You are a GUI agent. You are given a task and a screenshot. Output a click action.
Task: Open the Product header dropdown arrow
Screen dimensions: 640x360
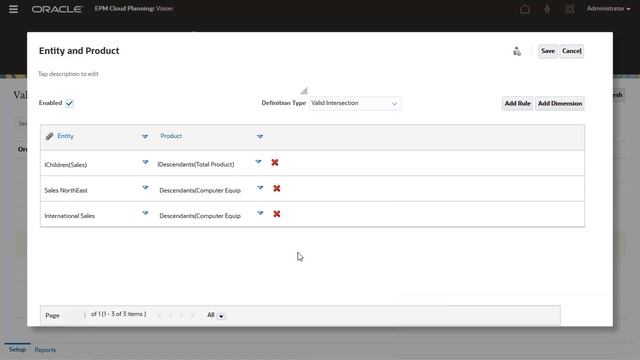(260, 136)
